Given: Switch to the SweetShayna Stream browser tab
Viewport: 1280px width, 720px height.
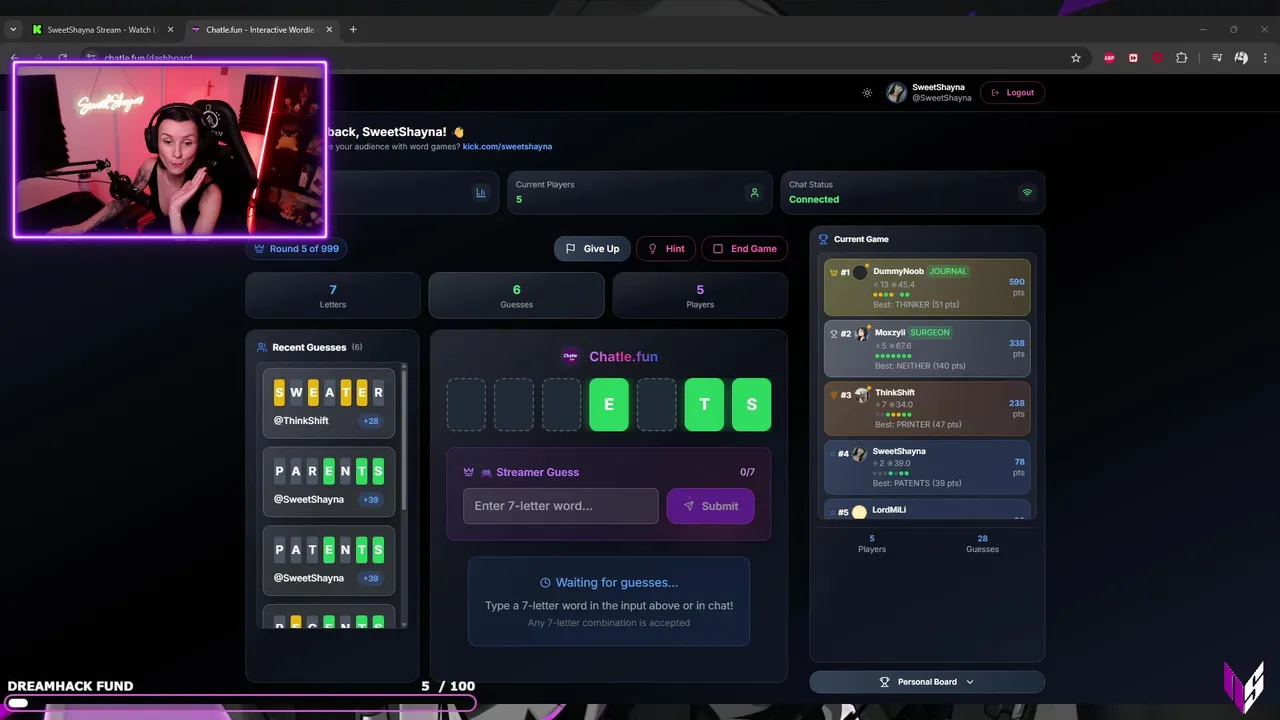Looking at the screenshot, I should tap(102, 30).
